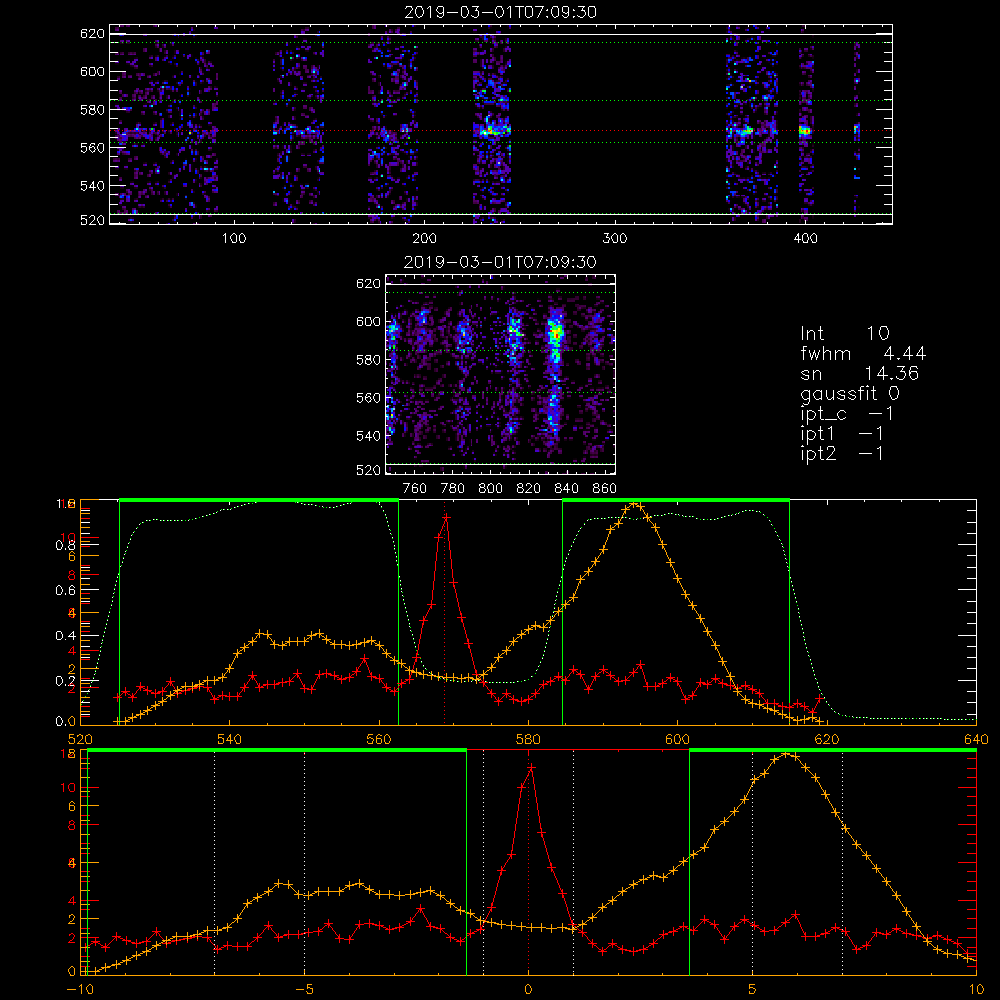The width and height of the screenshot is (1000, 1000).
Task: Click x-axis label 200 under top spectrogram
Action: click(424, 239)
